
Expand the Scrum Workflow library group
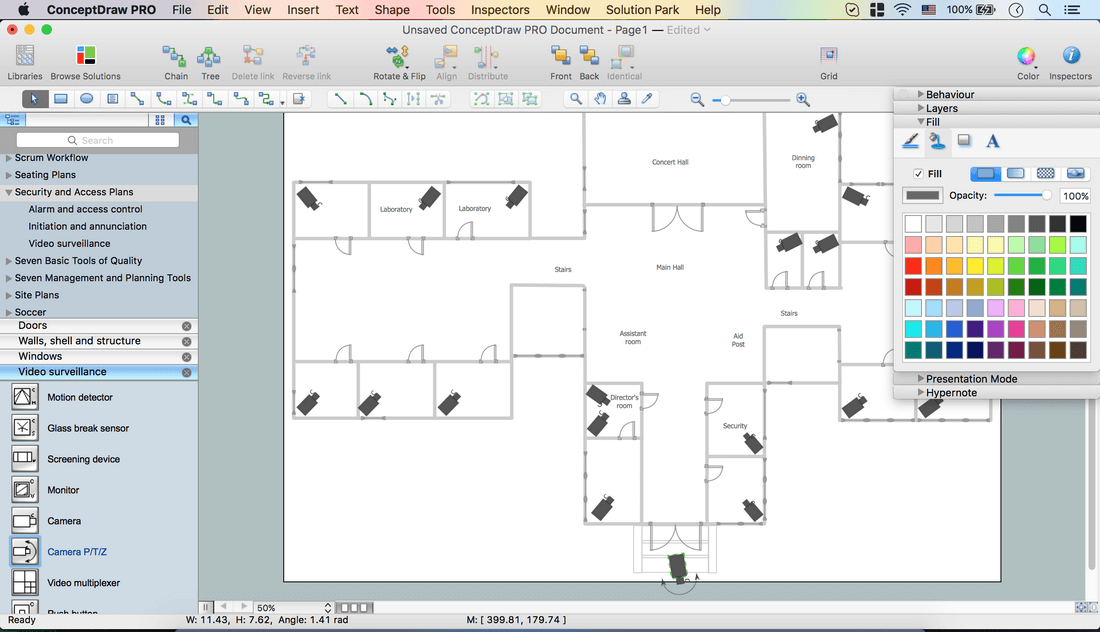point(8,158)
